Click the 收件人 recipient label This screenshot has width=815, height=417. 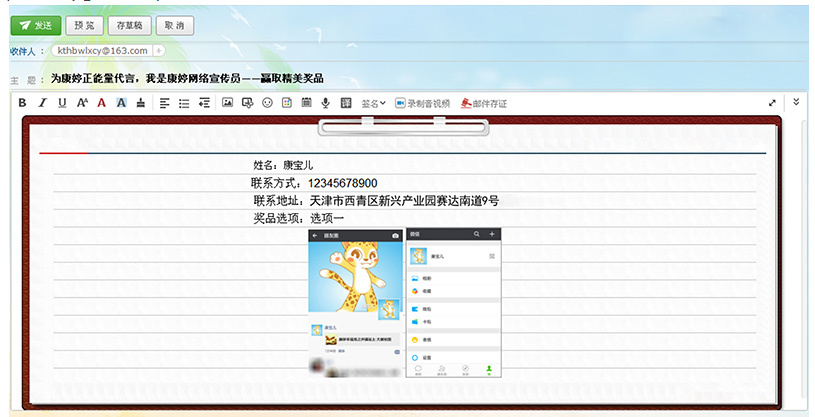[x=23, y=51]
